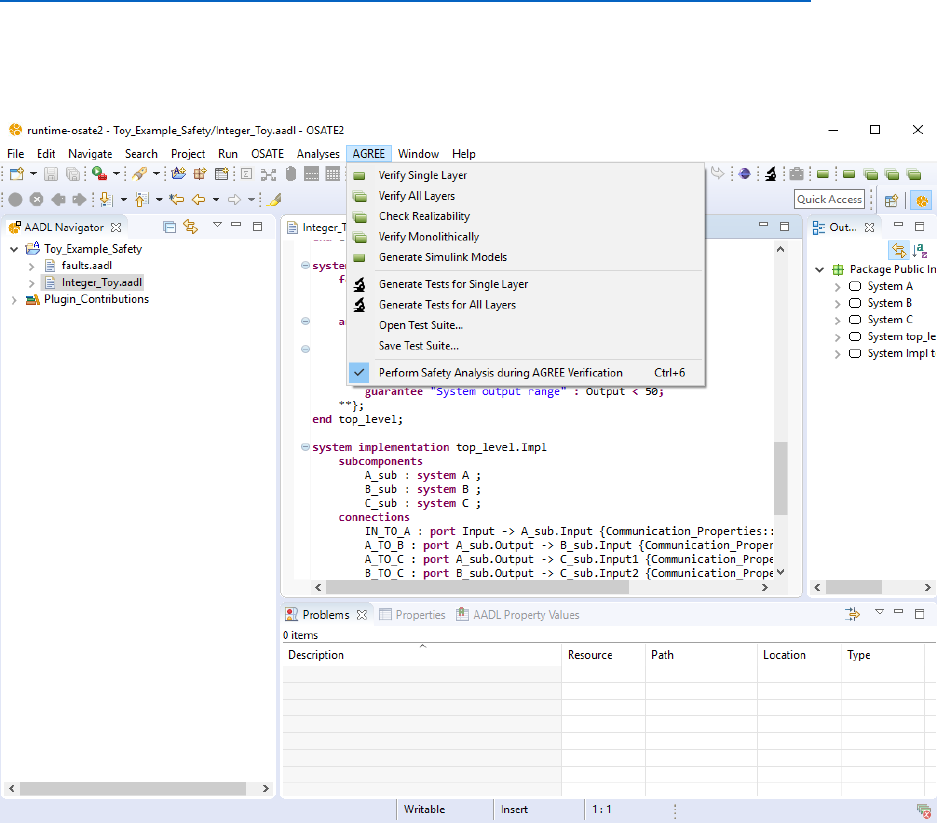Click the microscope icon beside Generate Tests for Single Layer
The width and height of the screenshot is (937, 823).
(x=359, y=284)
